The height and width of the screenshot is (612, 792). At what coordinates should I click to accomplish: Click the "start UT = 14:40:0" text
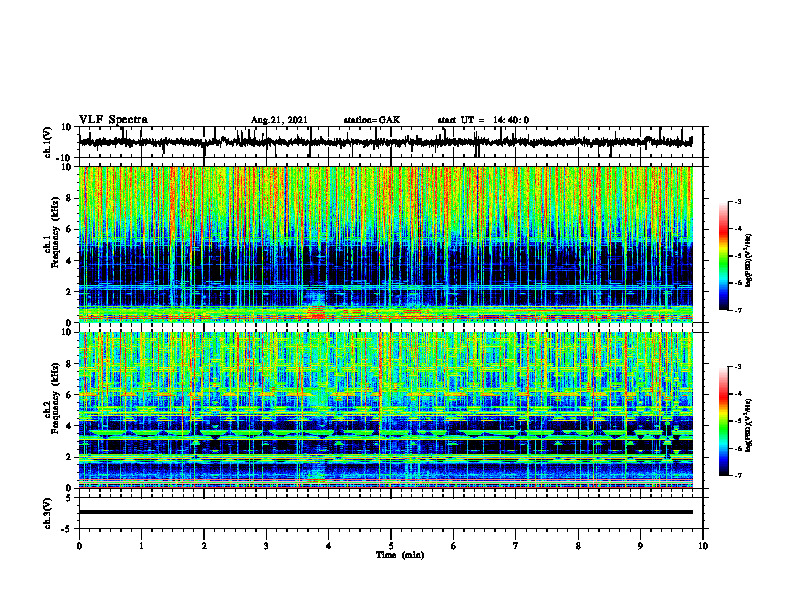click(483, 120)
